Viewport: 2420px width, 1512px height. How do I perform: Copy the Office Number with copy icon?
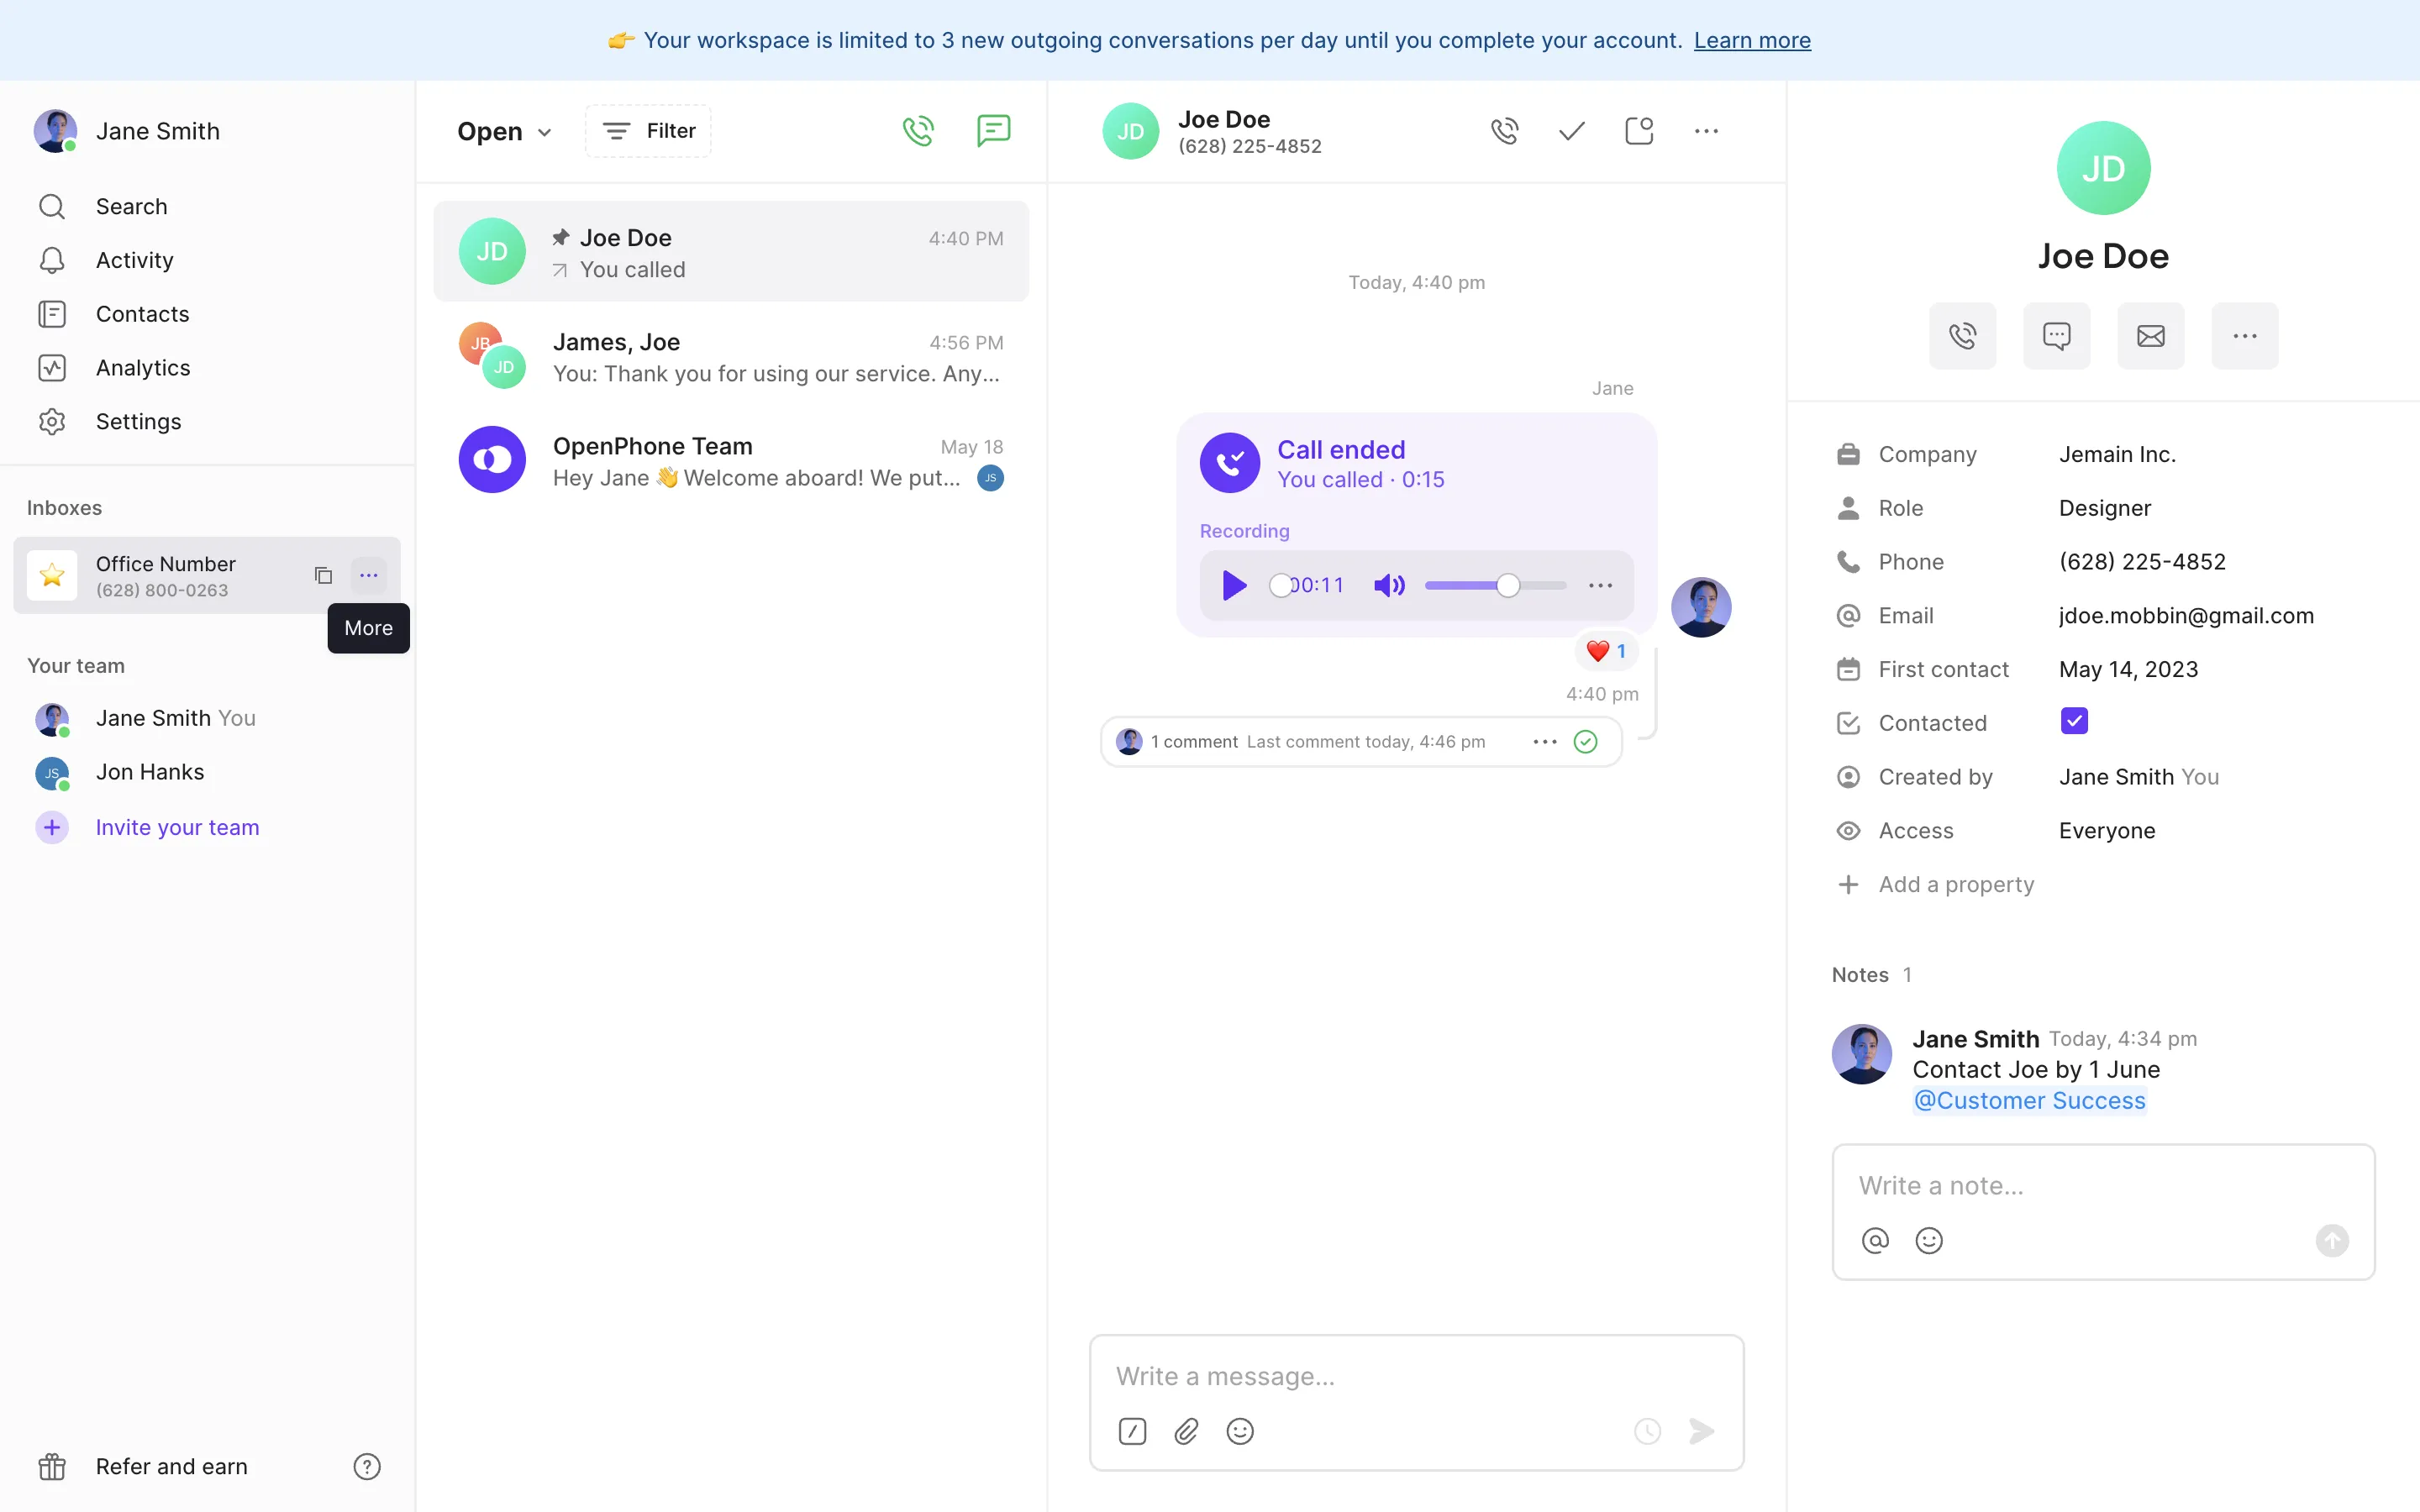point(323,575)
